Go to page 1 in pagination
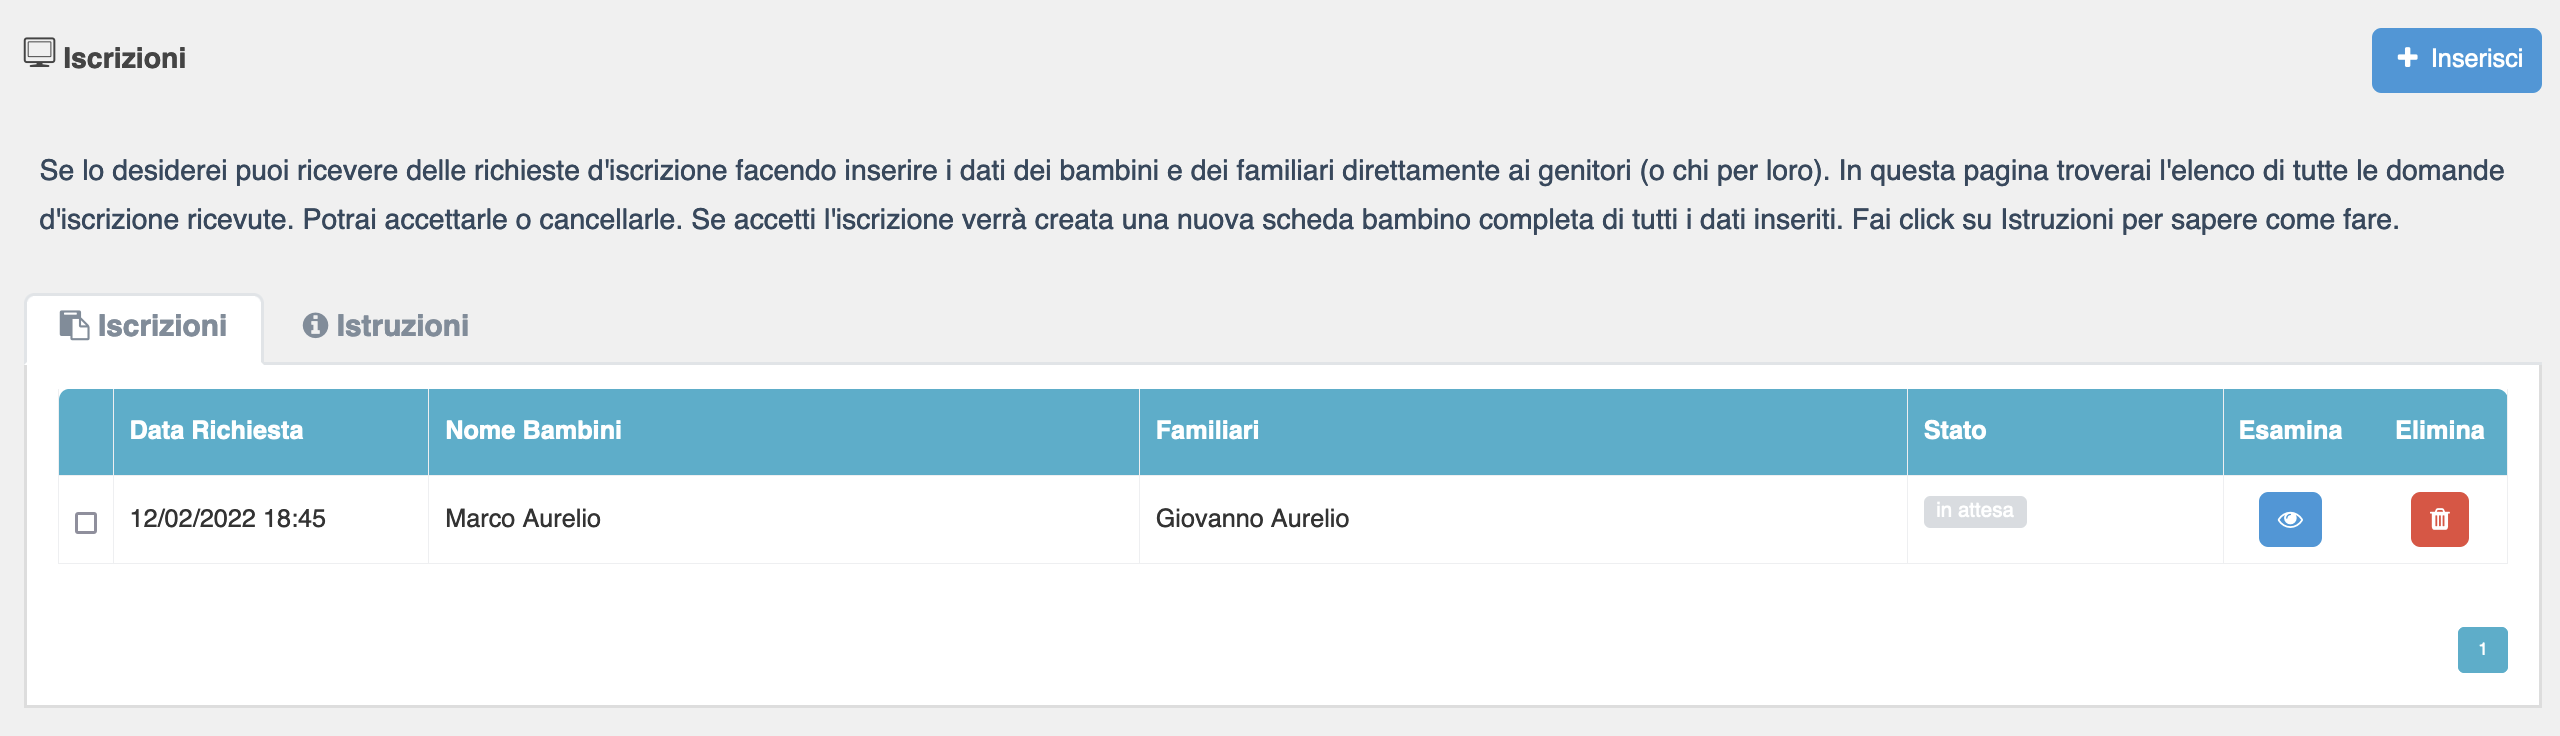The width and height of the screenshot is (2560, 736). [x=2482, y=649]
